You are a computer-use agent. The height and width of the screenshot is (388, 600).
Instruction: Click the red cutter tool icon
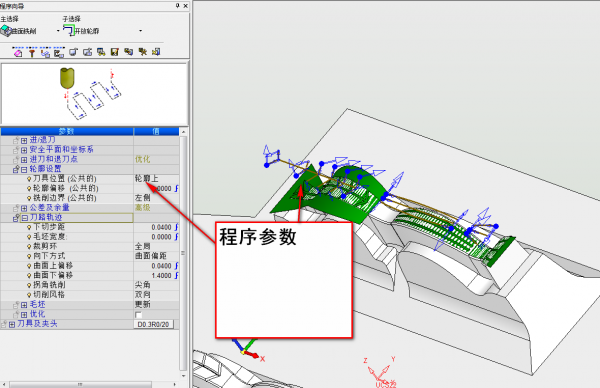[32, 53]
